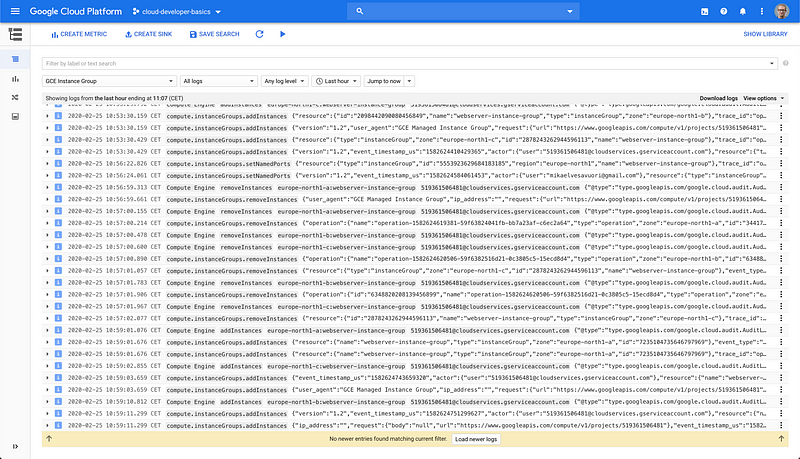
Task: Click the right up-arrow in the yellow bar
Action: 781,438
